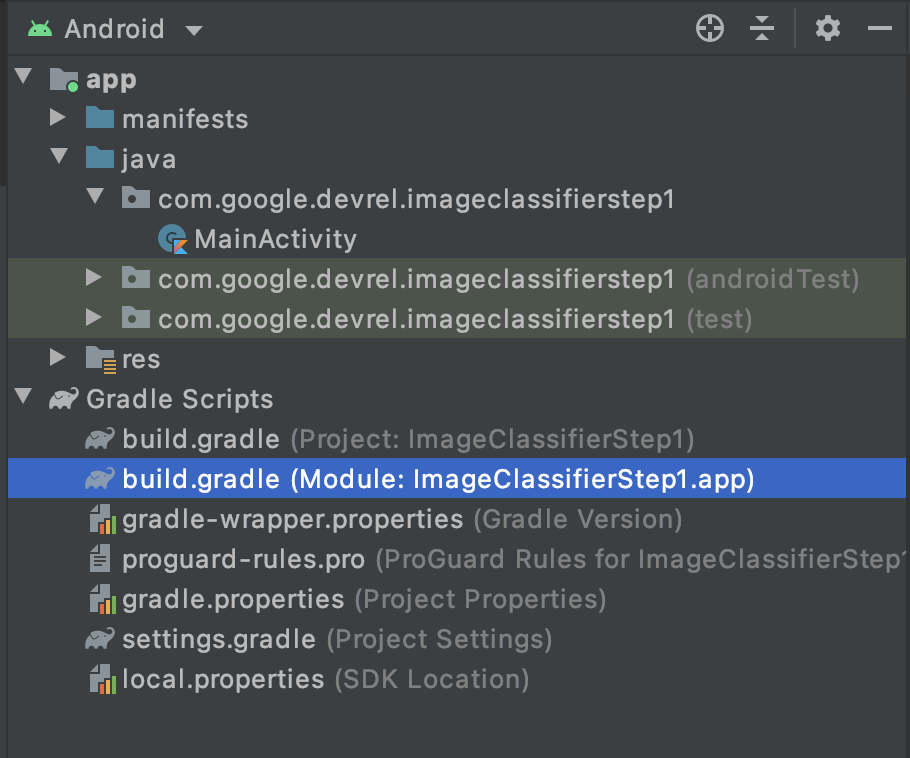Click the Gradle elephant icon beside settings.gradle

point(99,639)
